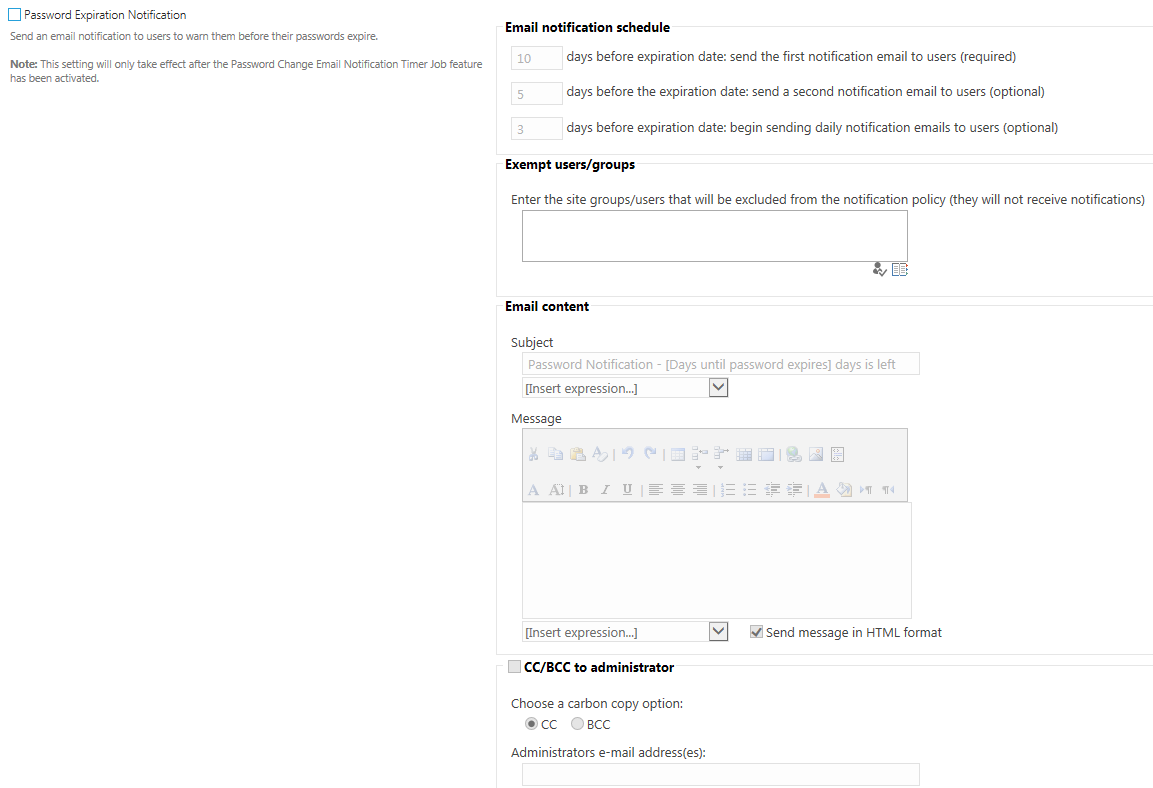Select the BCC carbon copy option
Image resolution: width=1153 pixels, height=788 pixels.
(x=577, y=724)
